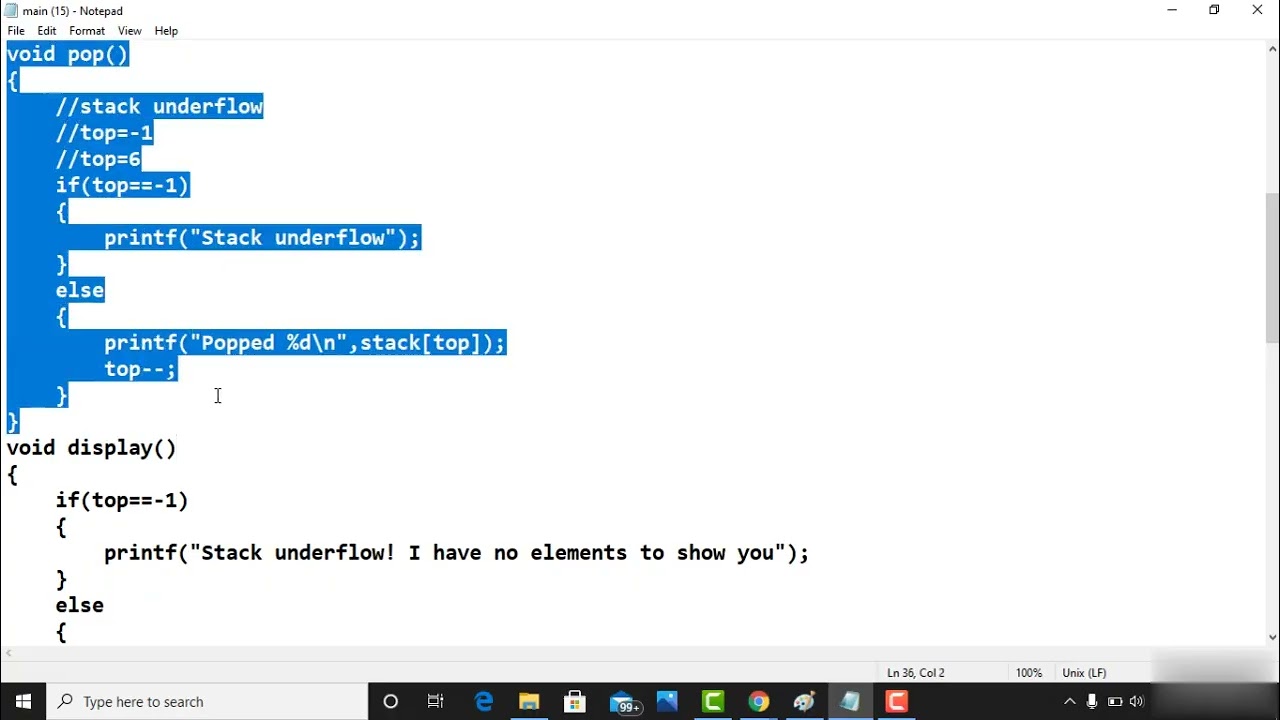Click "Ln 36, Col 2" in status bar

coord(915,673)
